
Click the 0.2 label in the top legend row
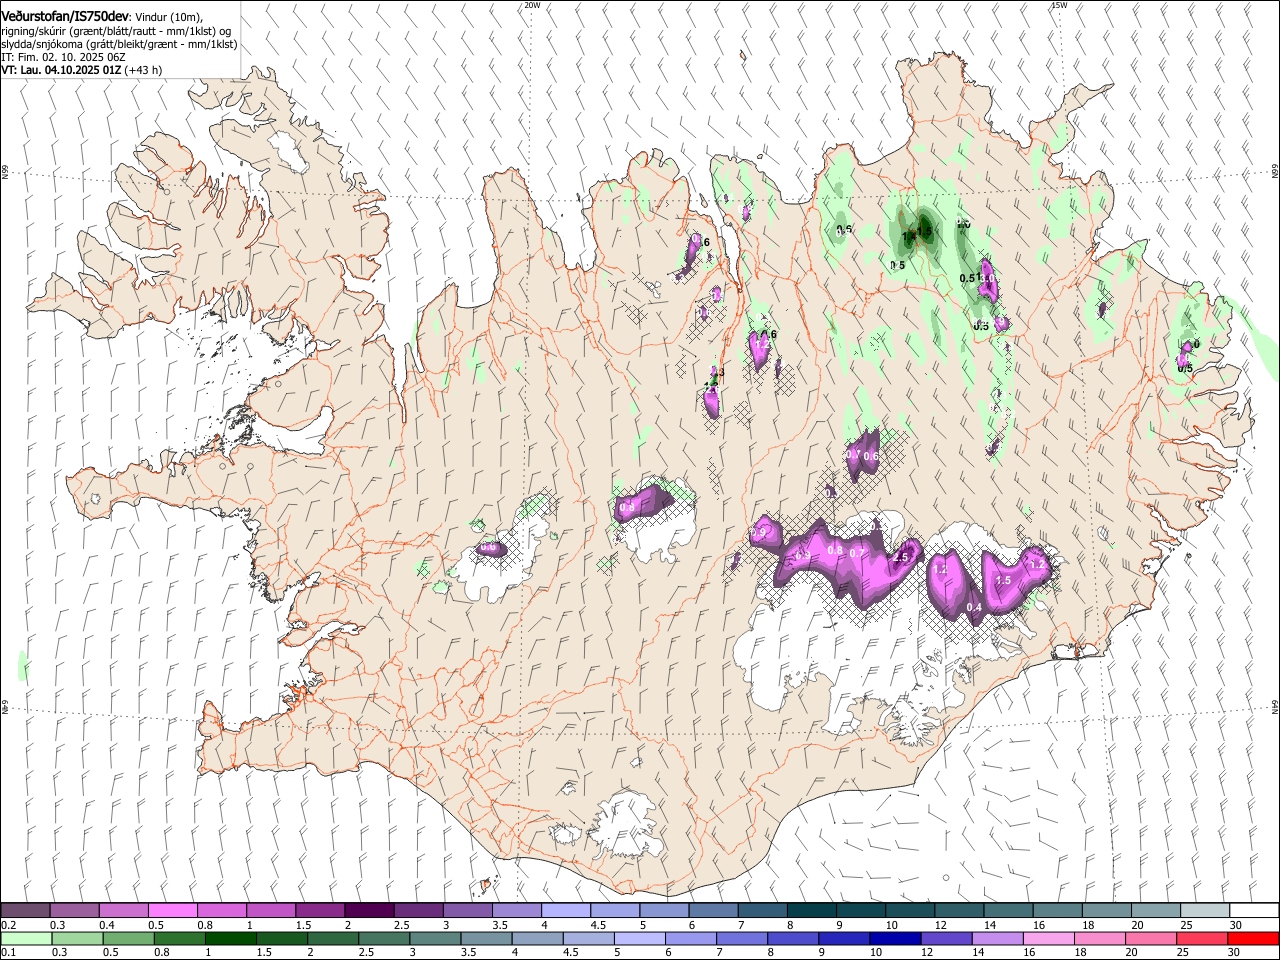point(9,925)
